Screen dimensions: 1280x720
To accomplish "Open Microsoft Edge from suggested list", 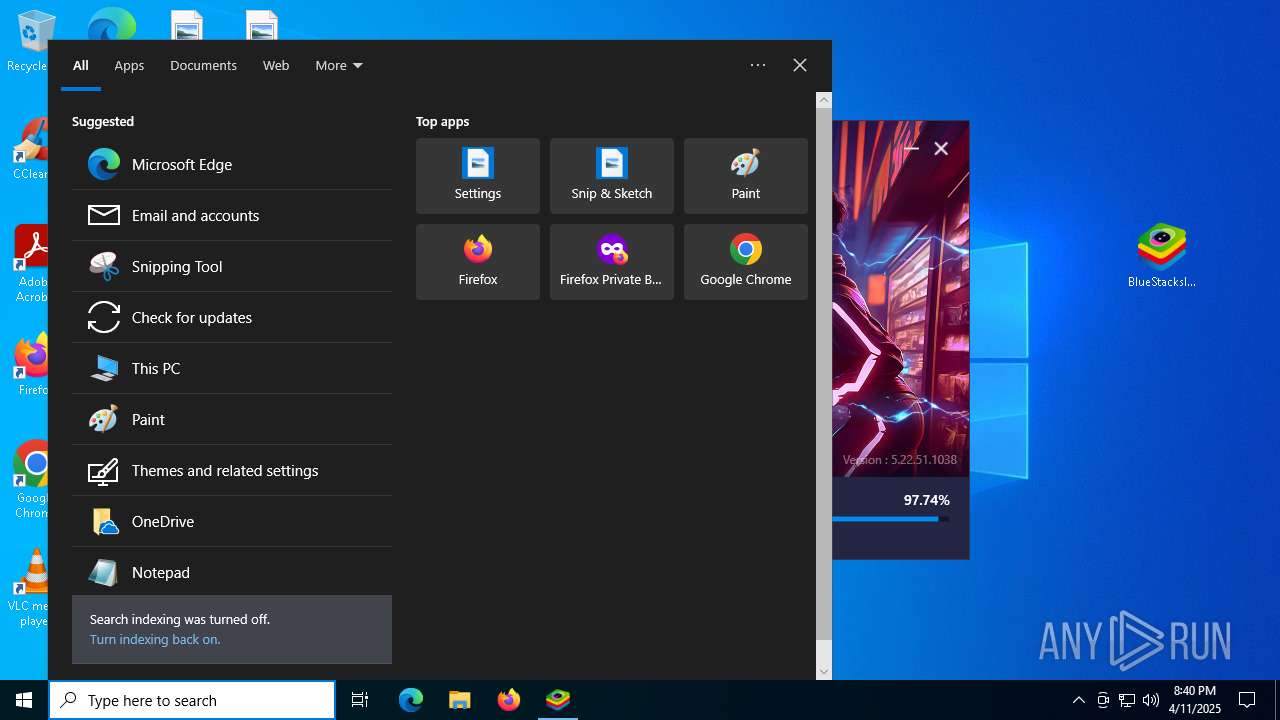I will (232, 164).
